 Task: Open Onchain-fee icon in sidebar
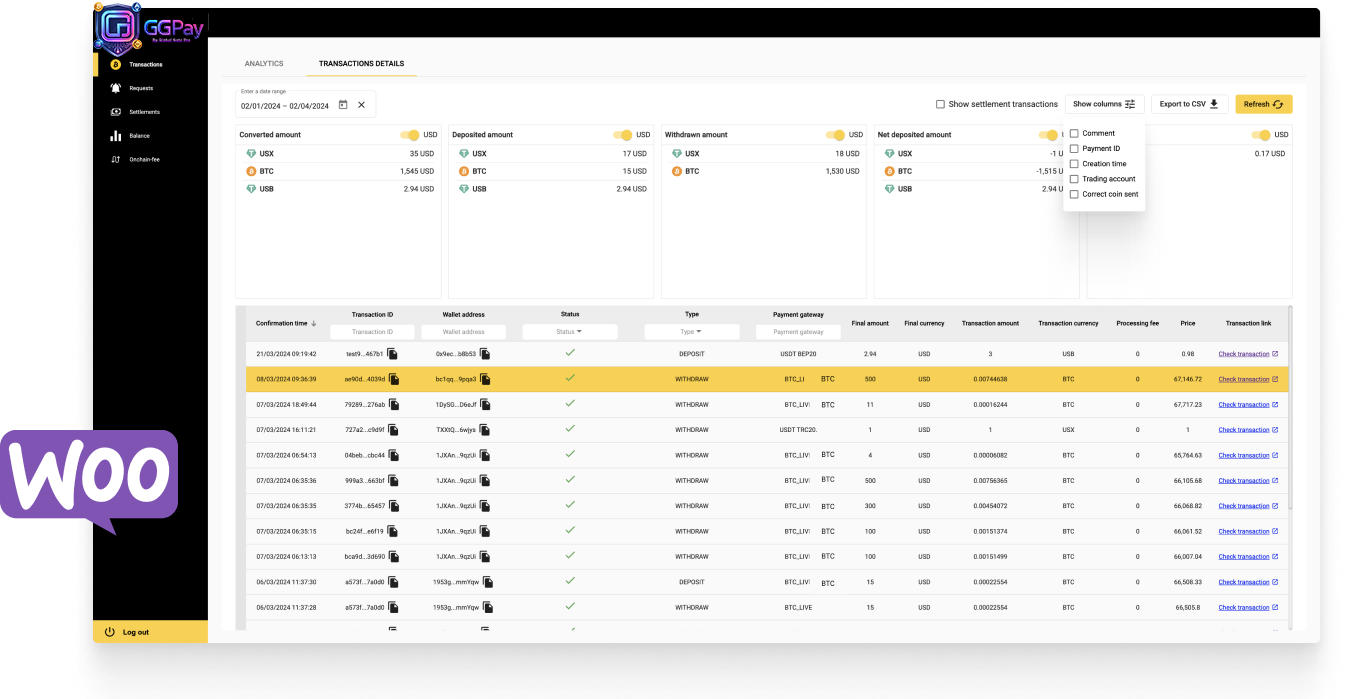116,159
